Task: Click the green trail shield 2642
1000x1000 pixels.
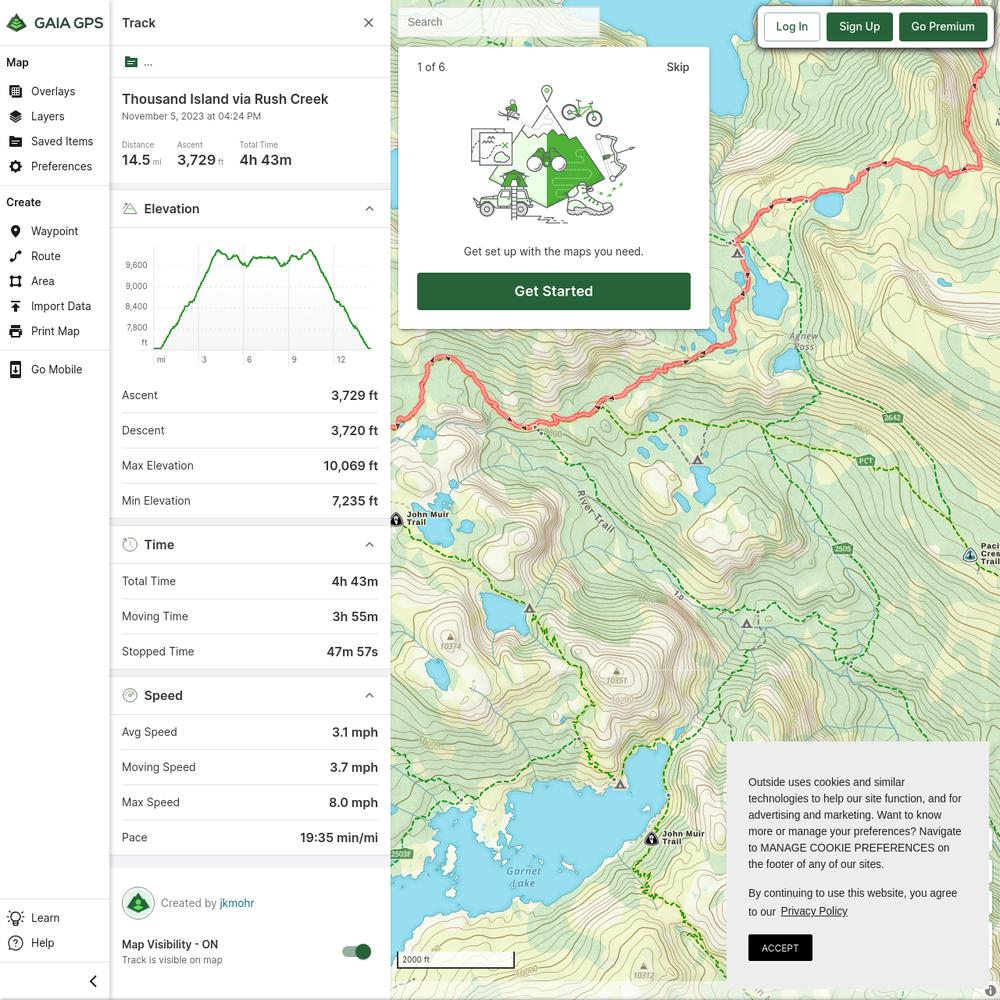Action: [x=892, y=418]
